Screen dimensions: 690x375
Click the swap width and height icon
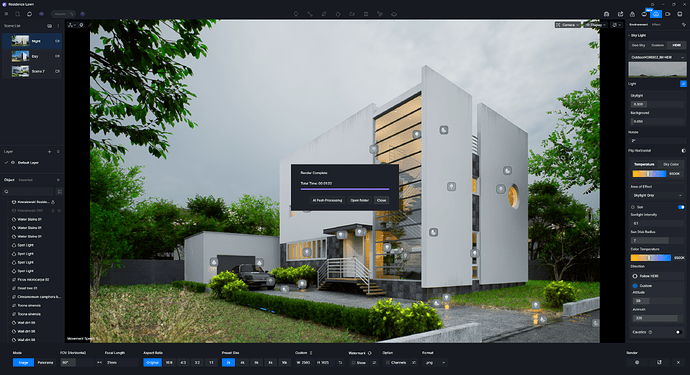(x=340, y=363)
